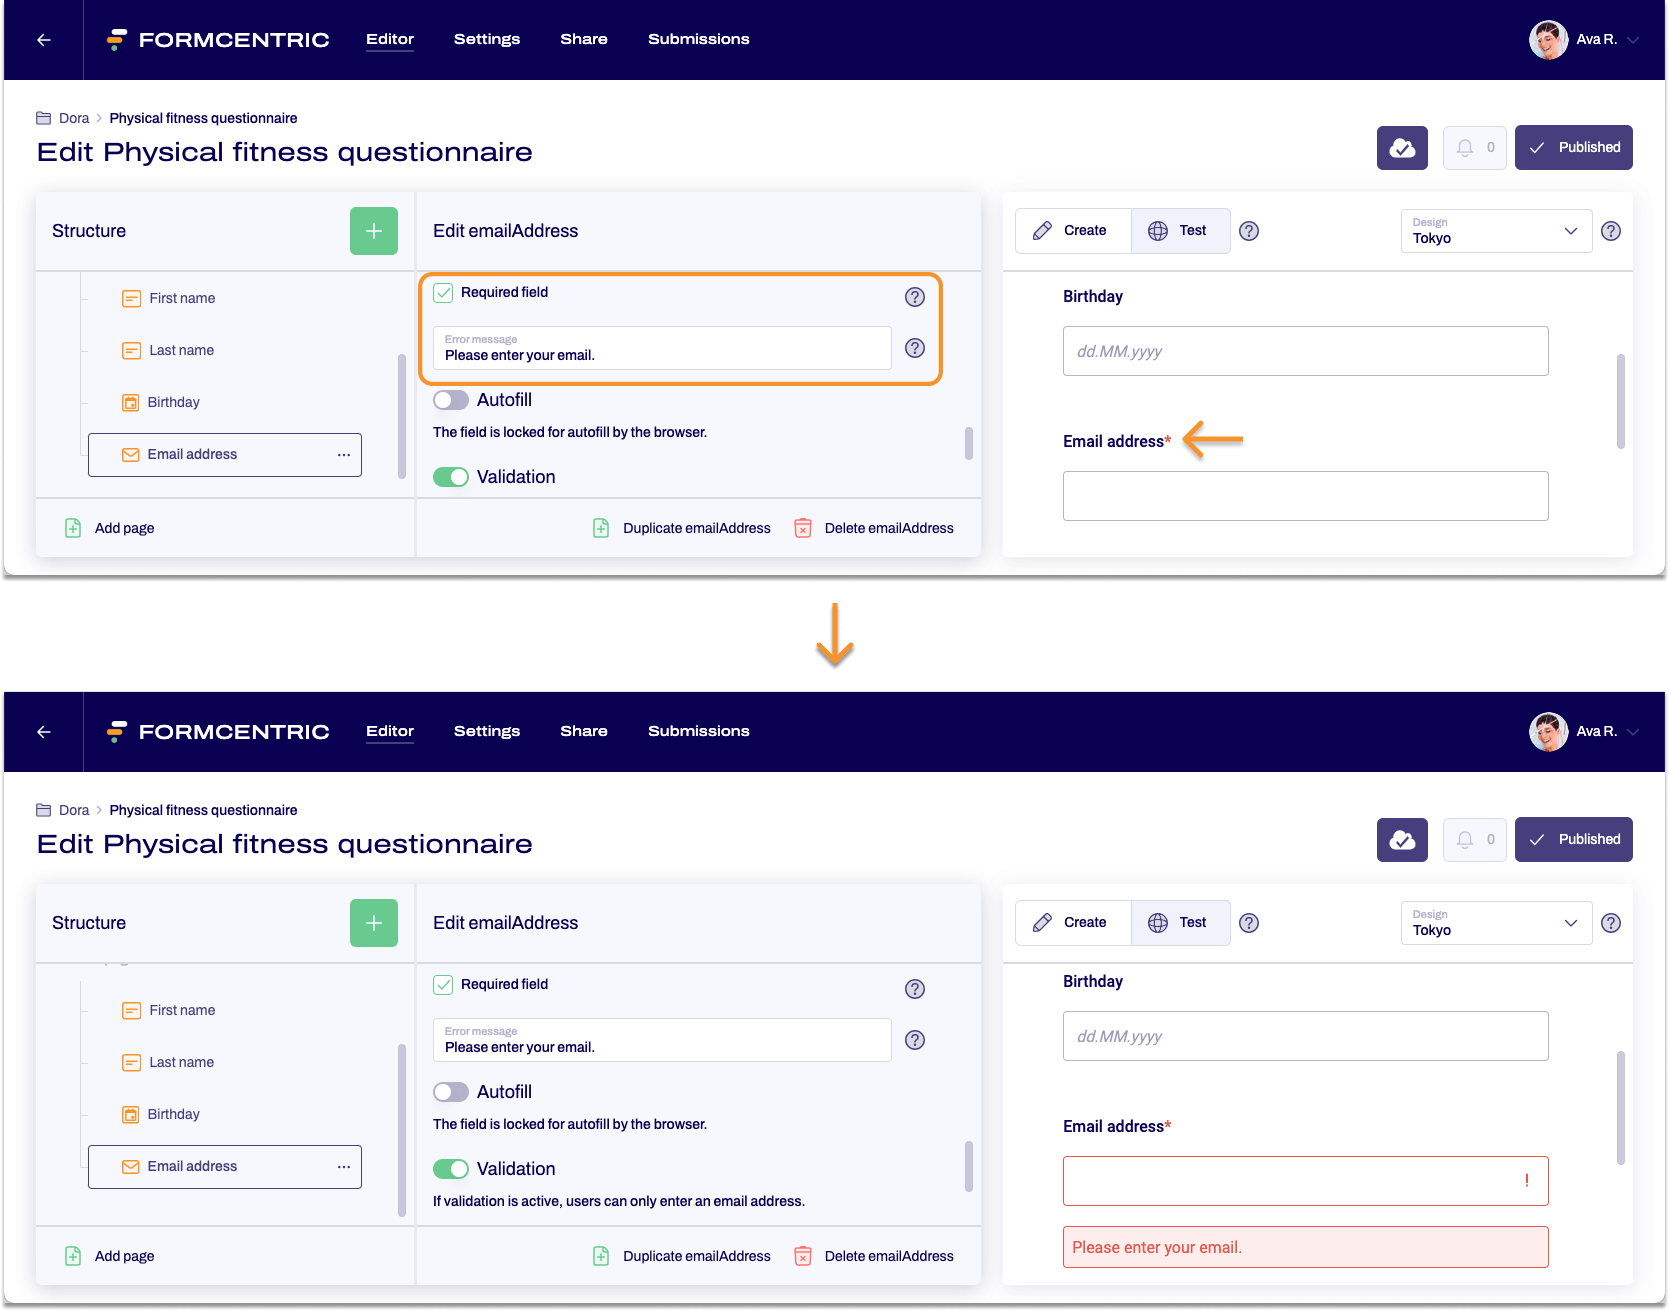Viewport: 1669px width, 1311px height.
Task: Switch to the Create tab
Action: [1072, 231]
